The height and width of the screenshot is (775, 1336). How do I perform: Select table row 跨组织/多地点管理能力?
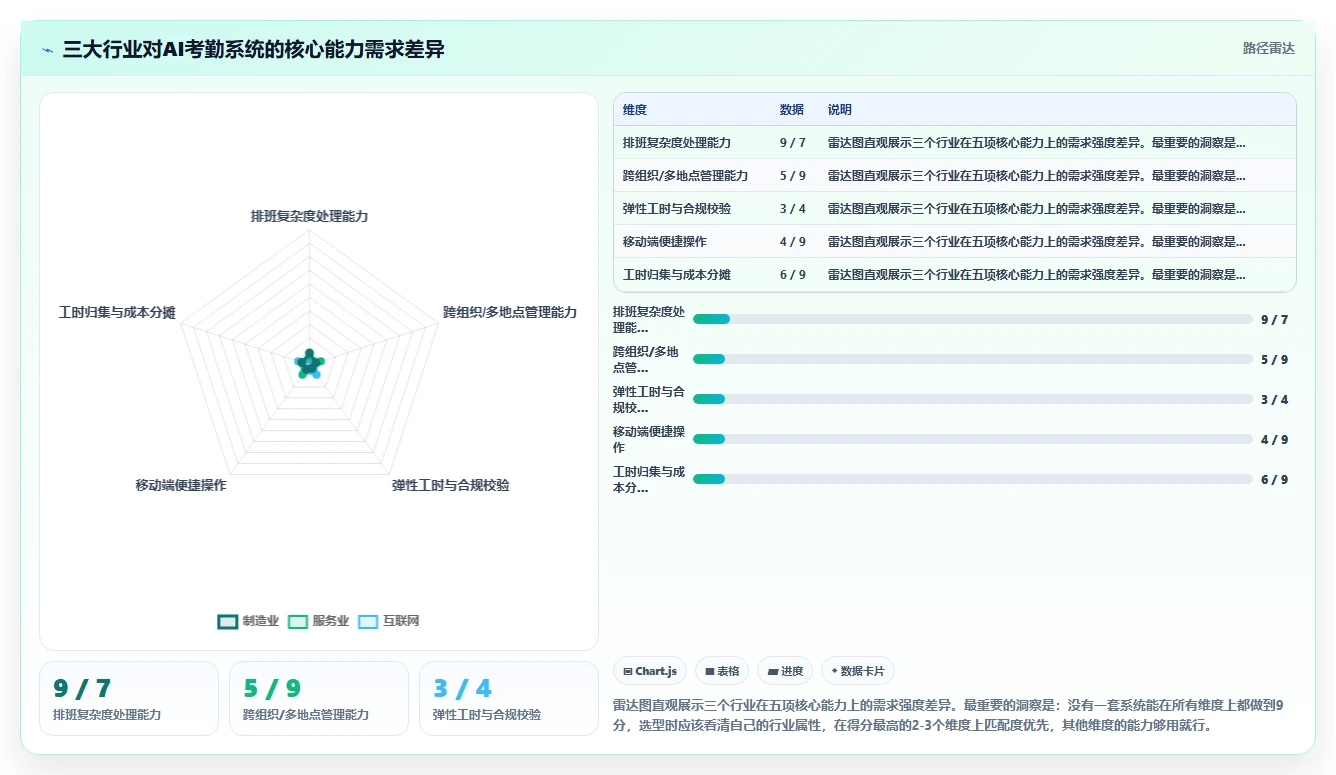[x=954, y=176]
